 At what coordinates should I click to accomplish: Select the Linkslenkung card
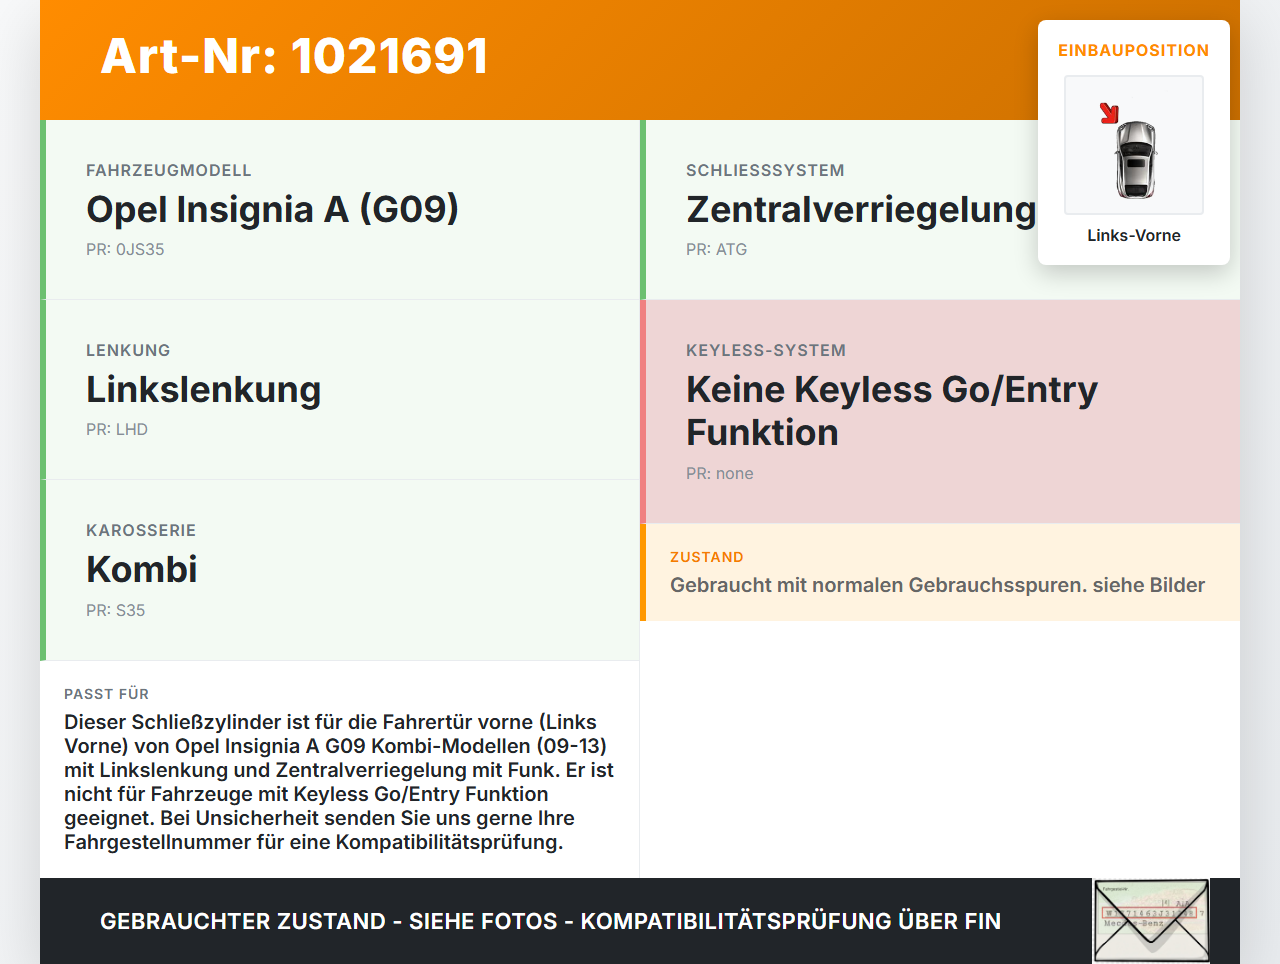(x=340, y=390)
